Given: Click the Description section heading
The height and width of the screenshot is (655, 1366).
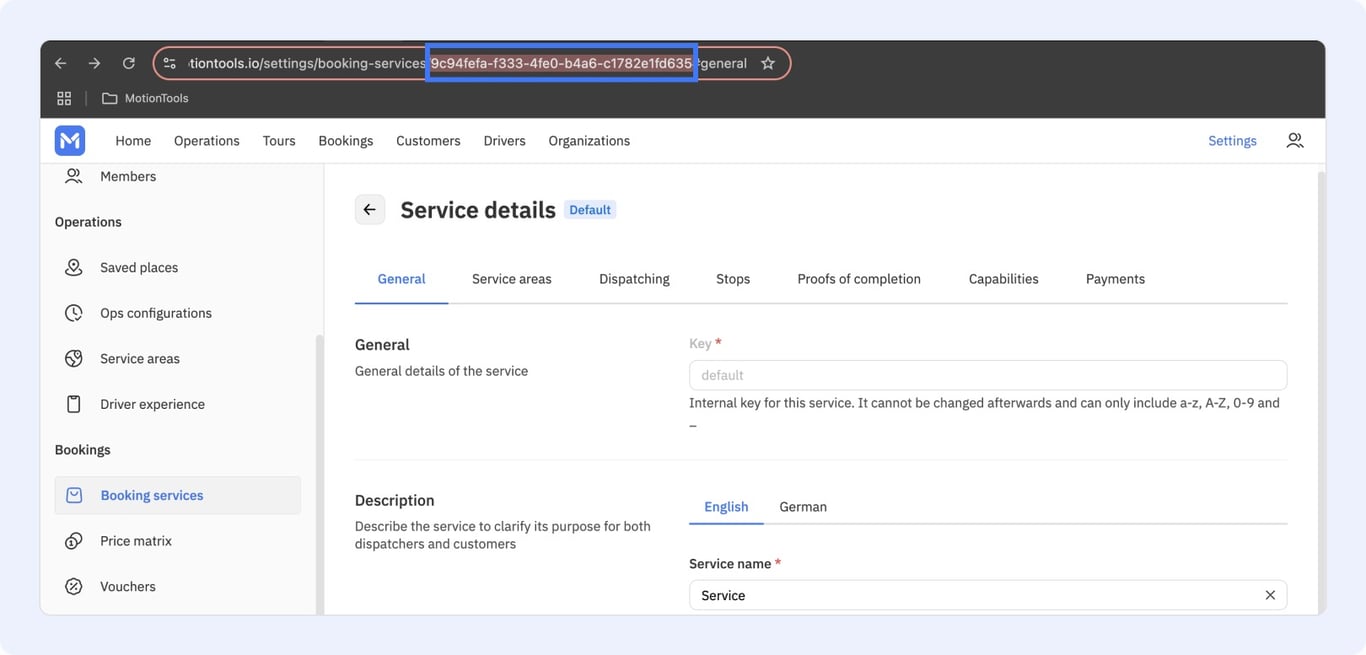Looking at the screenshot, I should [395, 500].
